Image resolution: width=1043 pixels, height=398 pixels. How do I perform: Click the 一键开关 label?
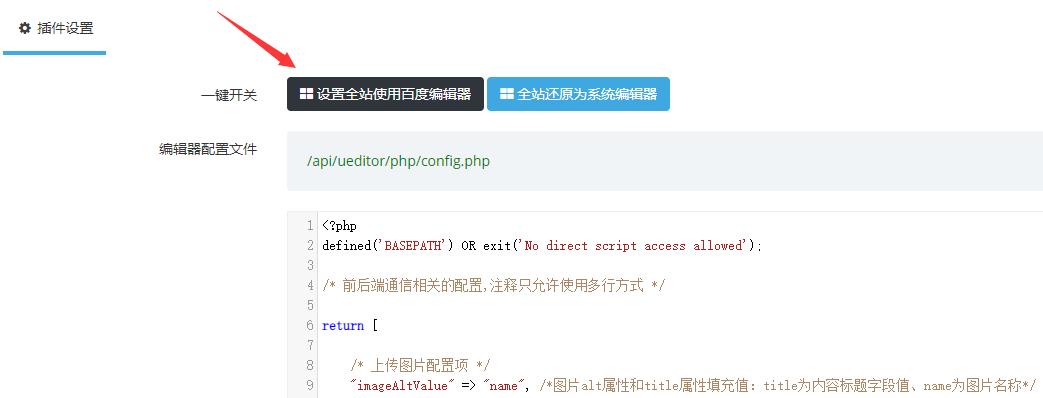(x=229, y=95)
